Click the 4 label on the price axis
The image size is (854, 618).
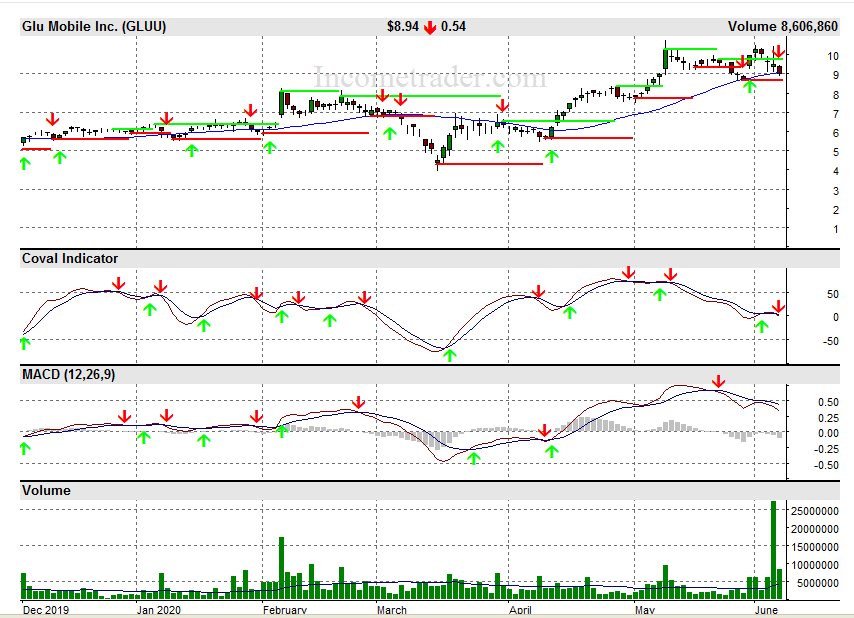tap(835, 172)
